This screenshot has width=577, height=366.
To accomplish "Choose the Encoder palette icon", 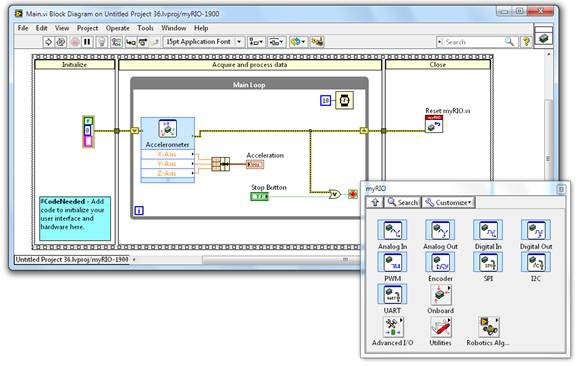I will (440, 263).
